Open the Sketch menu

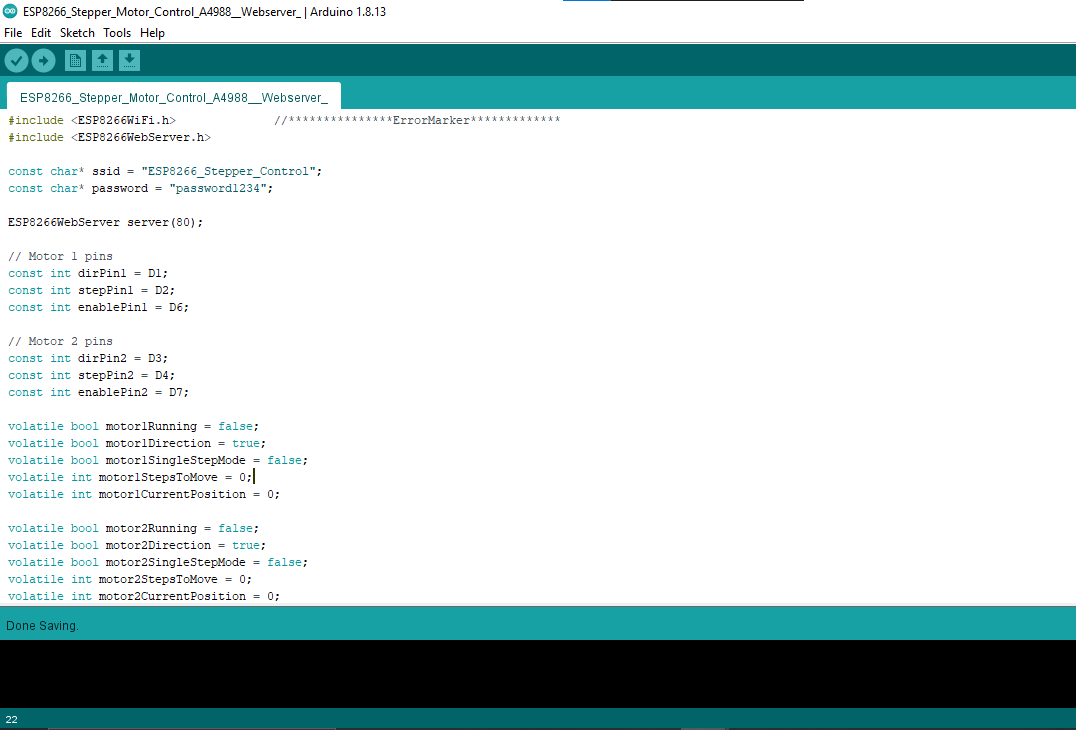tap(77, 33)
